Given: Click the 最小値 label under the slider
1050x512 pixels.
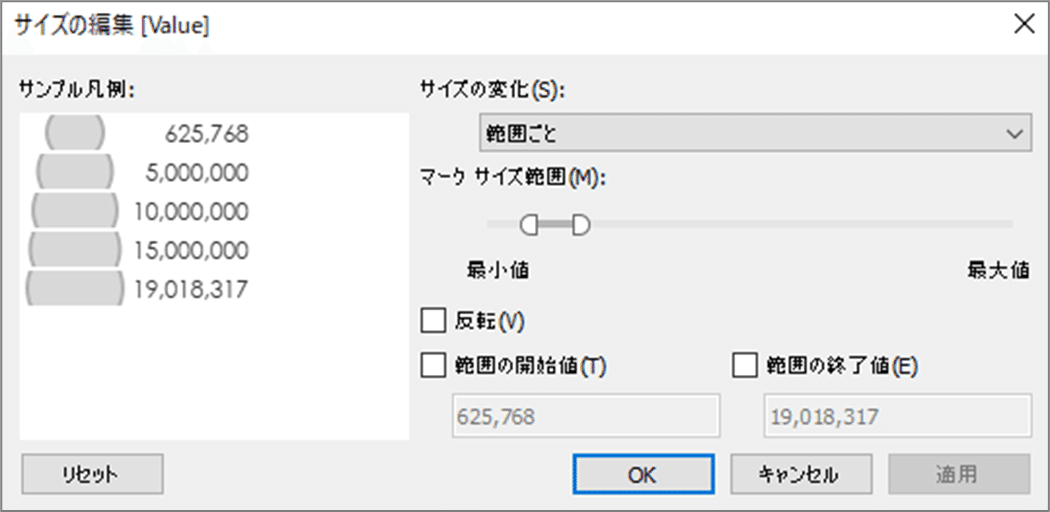Looking at the screenshot, I should pyautogui.click(x=498, y=270).
